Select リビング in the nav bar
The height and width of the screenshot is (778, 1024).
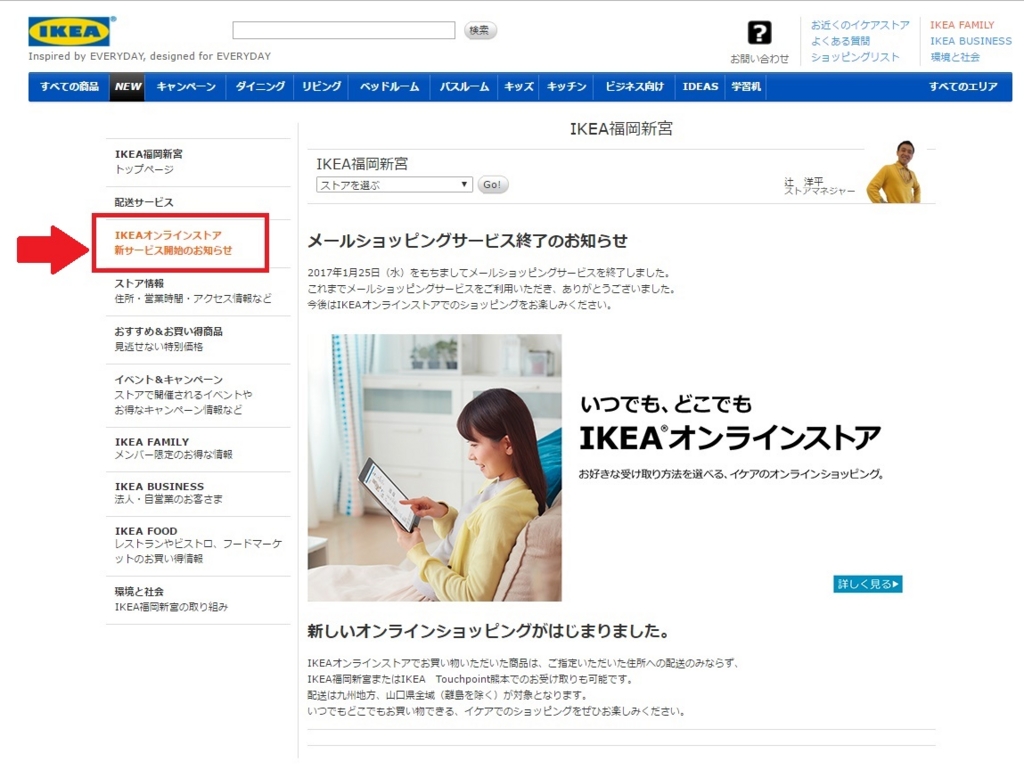pyautogui.click(x=321, y=86)
